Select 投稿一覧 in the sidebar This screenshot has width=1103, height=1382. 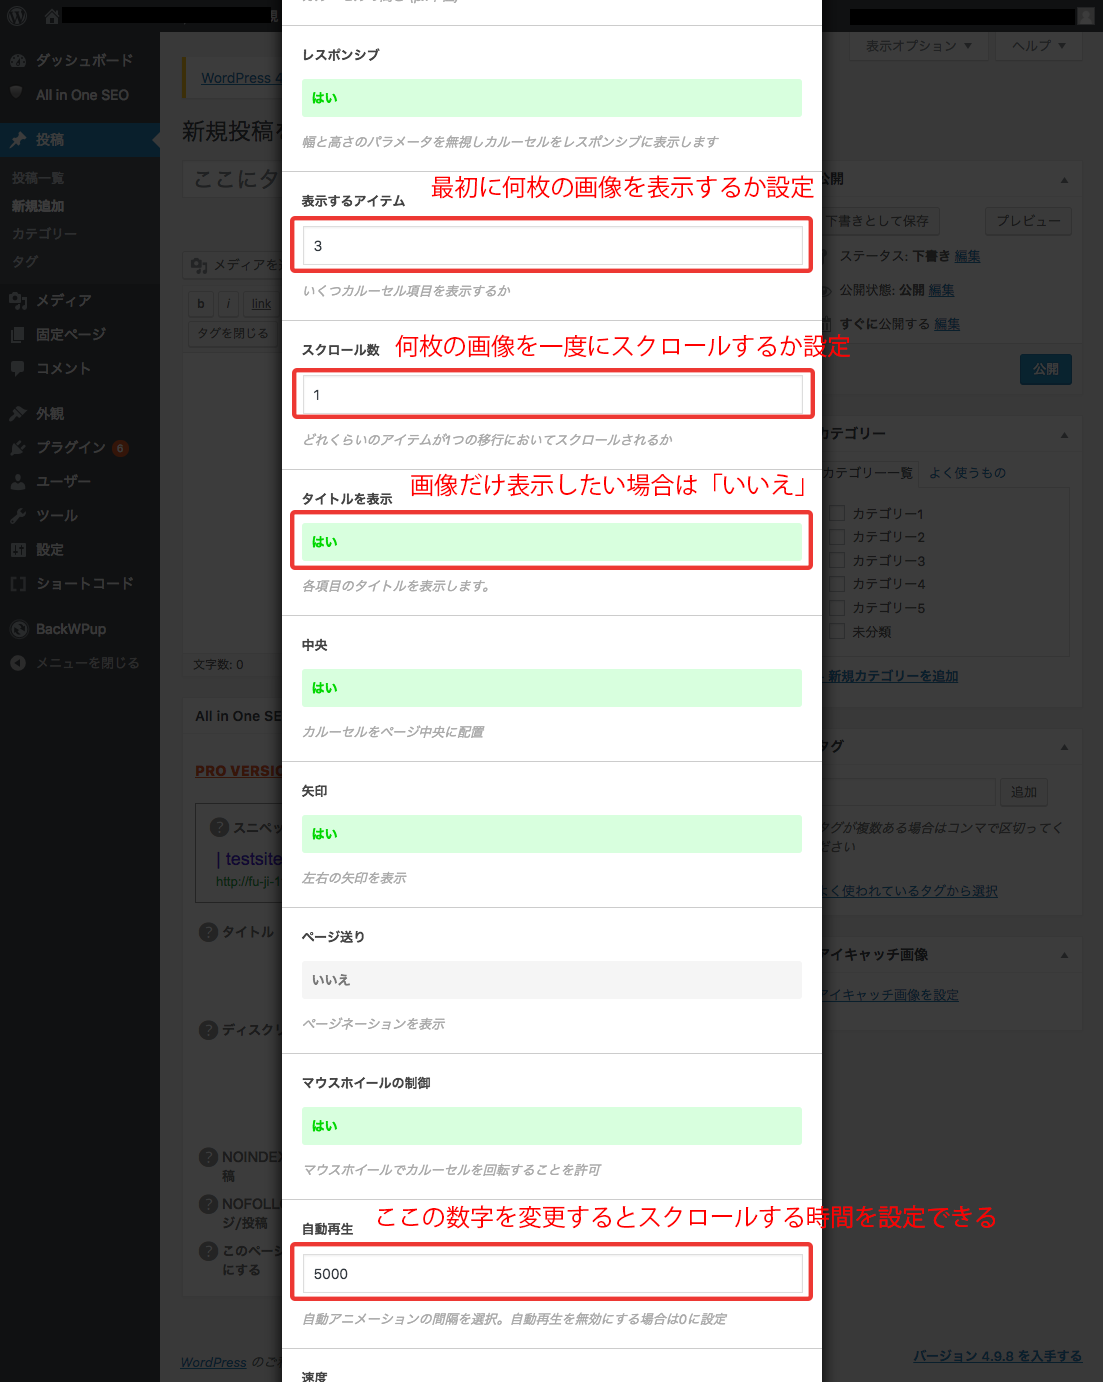38,178
